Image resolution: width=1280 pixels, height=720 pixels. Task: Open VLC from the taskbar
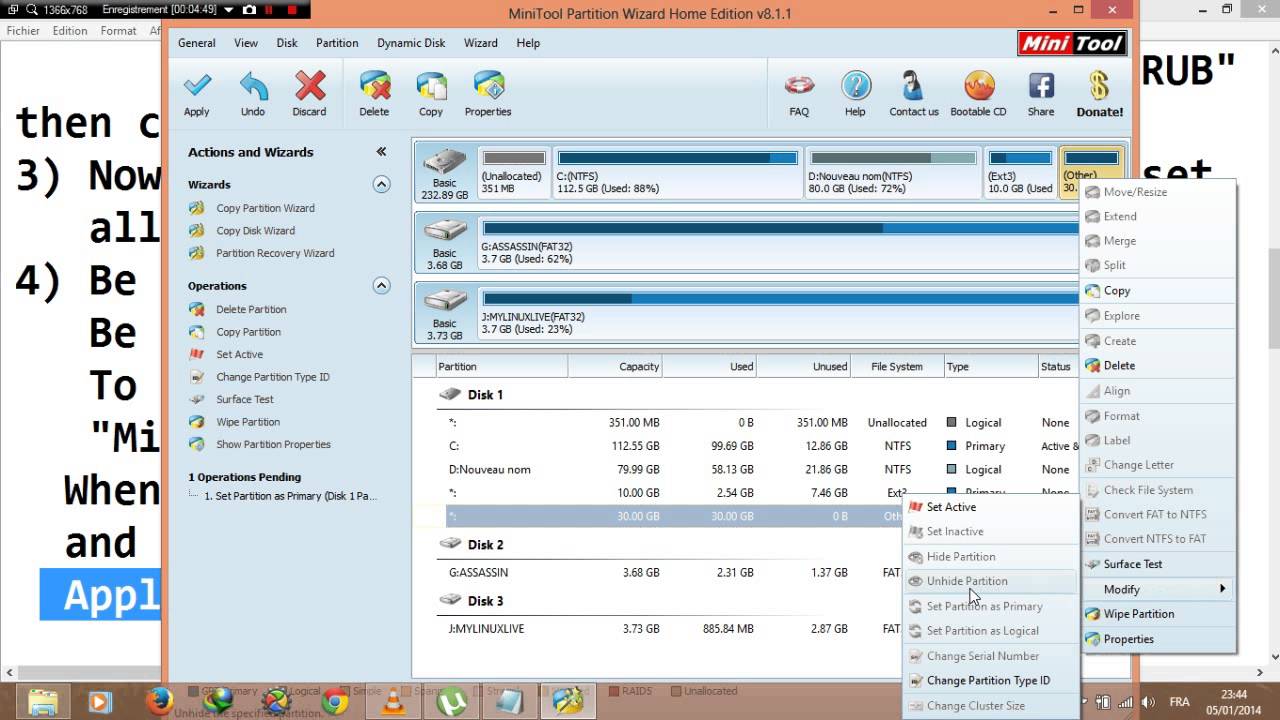(x=394, y=702)
